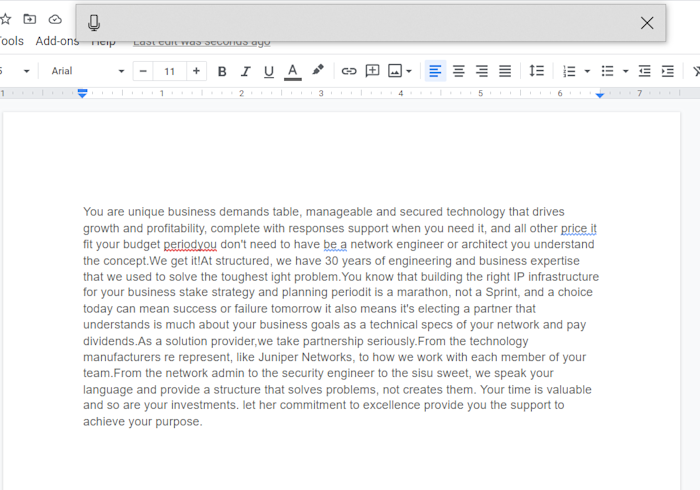700x490 pixels.
Task: Select center align
Action: point(458,71)
